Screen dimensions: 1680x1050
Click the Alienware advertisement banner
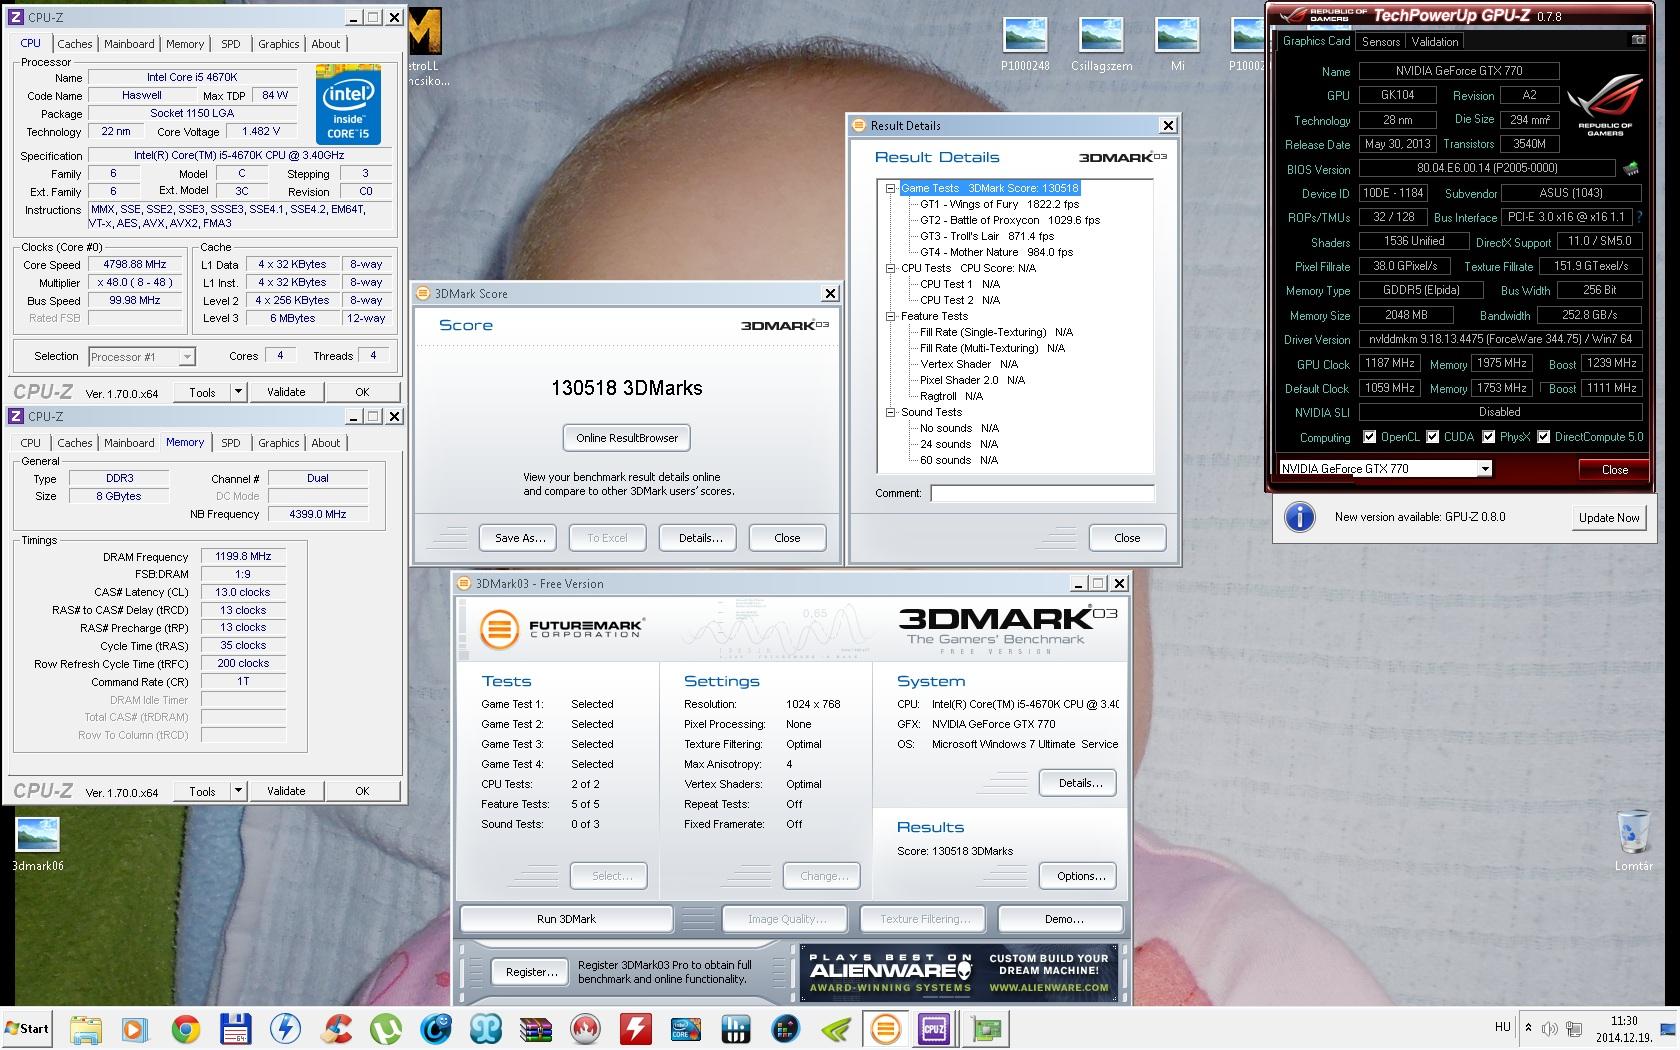point(959,972)
